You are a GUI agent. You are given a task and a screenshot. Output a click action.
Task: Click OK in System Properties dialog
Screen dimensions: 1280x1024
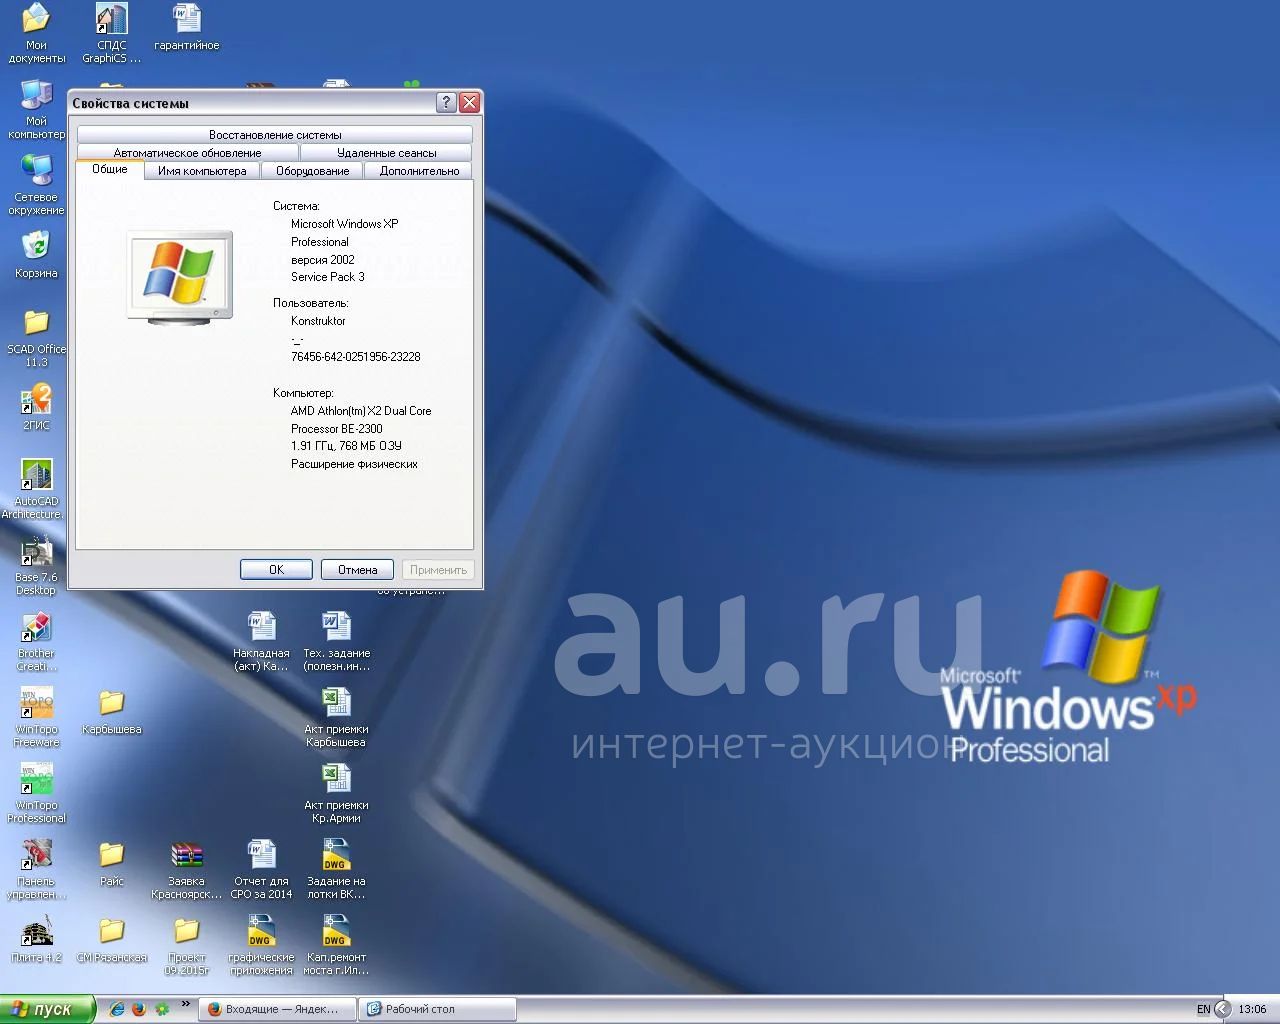(276, 569)
